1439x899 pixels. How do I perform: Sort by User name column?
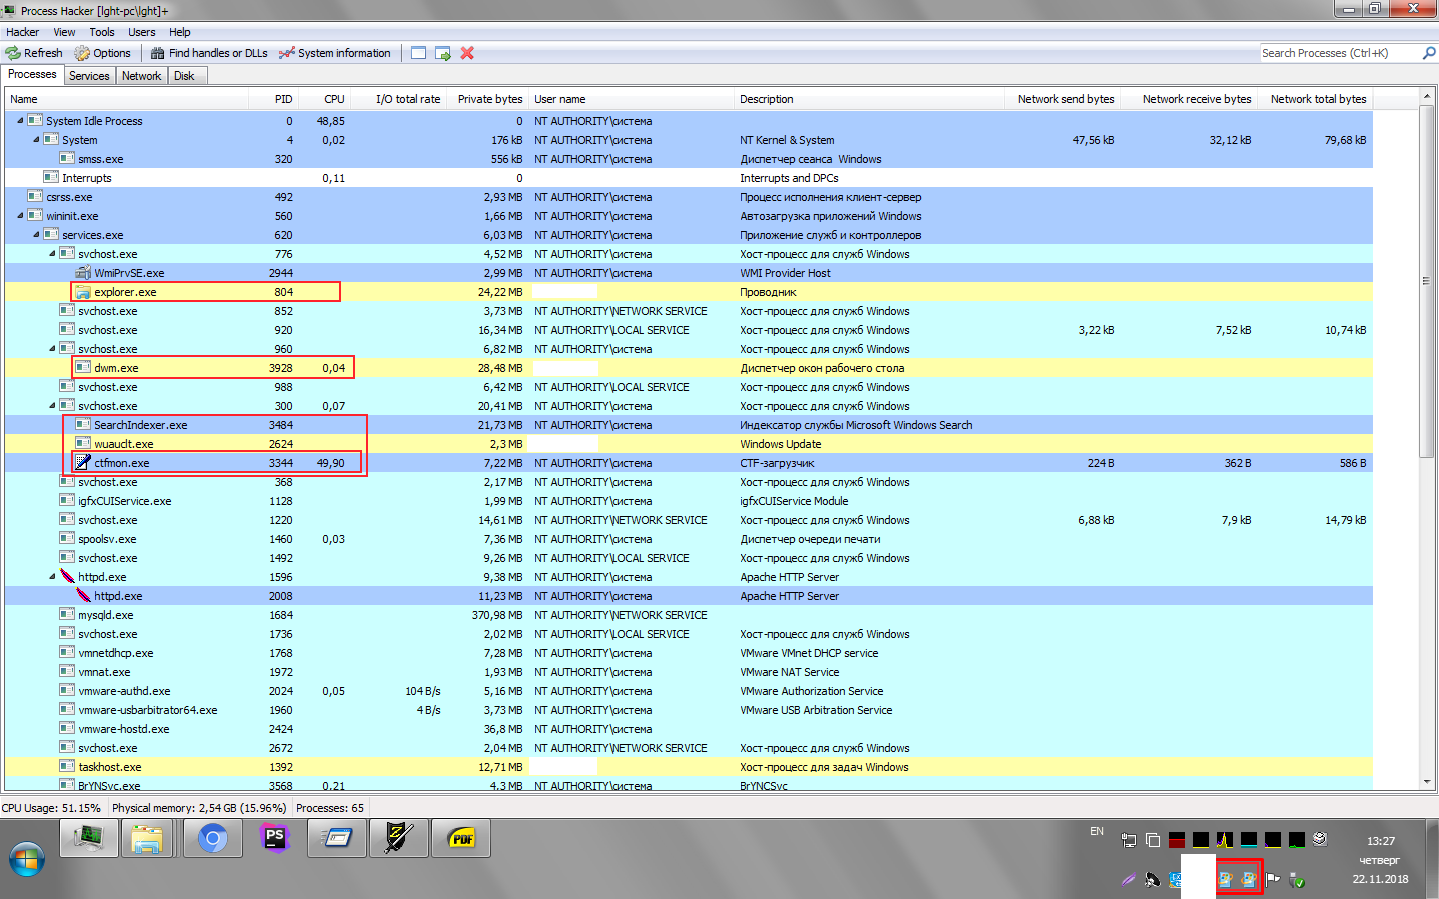pyautogui.click(x=631, y=99)
